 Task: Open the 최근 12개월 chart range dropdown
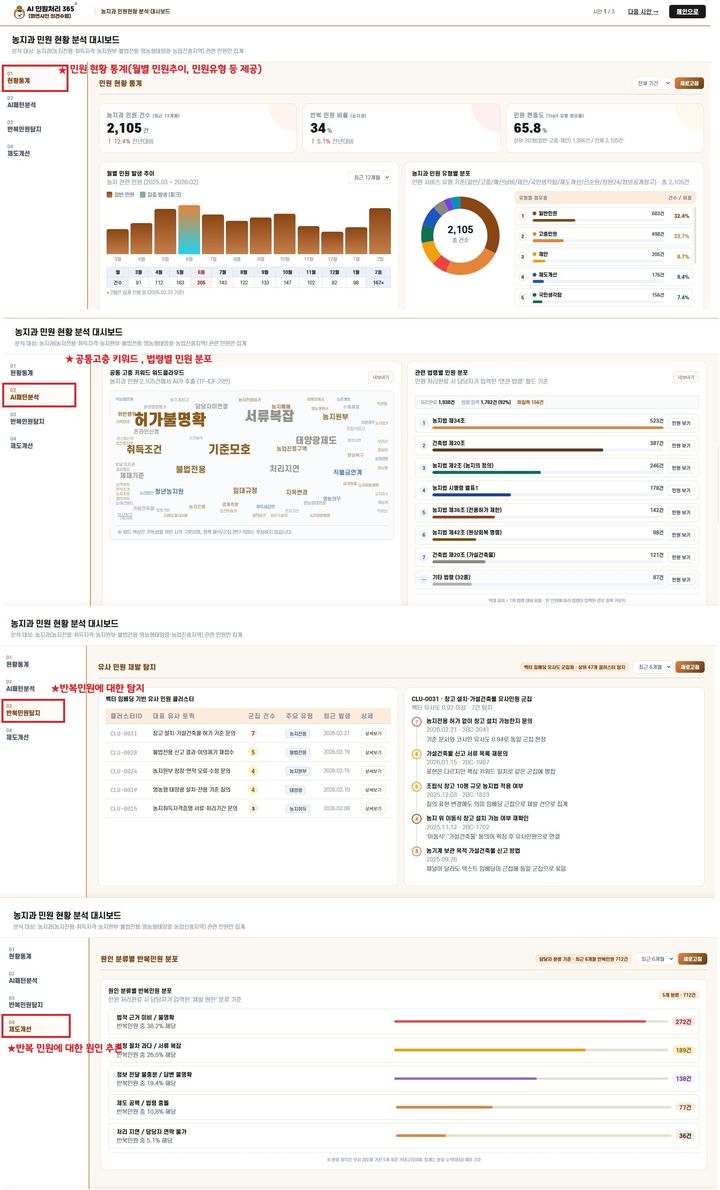370,177
